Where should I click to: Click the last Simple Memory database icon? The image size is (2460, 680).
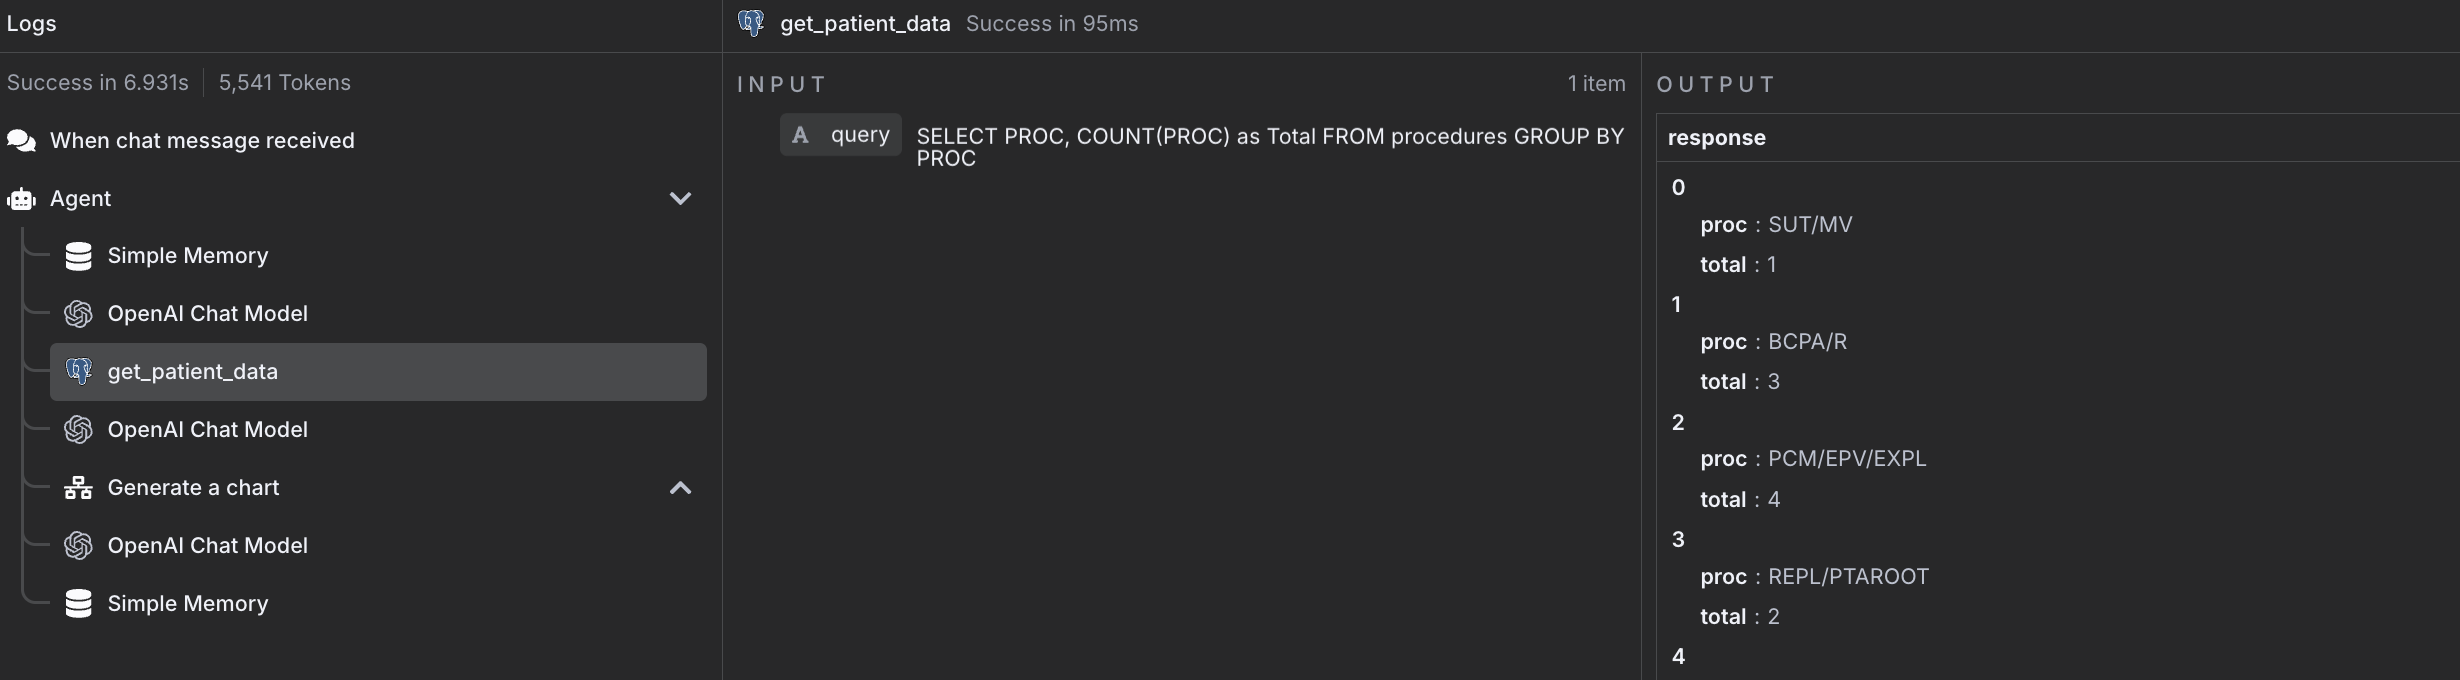(x=78, y=604)
